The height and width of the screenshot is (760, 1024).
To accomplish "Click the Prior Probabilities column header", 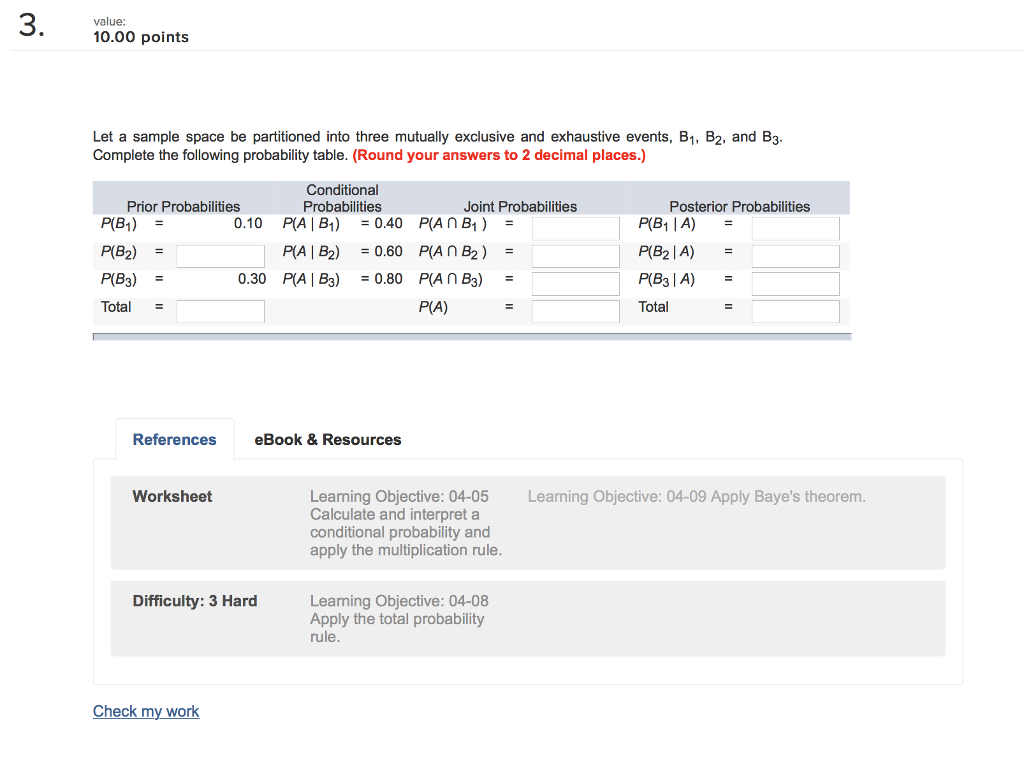I will [183, 206].
